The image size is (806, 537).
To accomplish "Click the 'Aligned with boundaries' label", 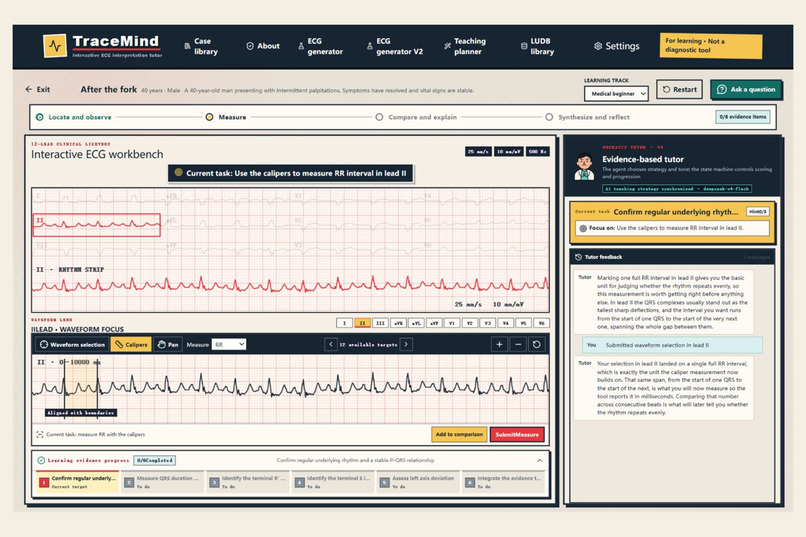I will [81, 413].
